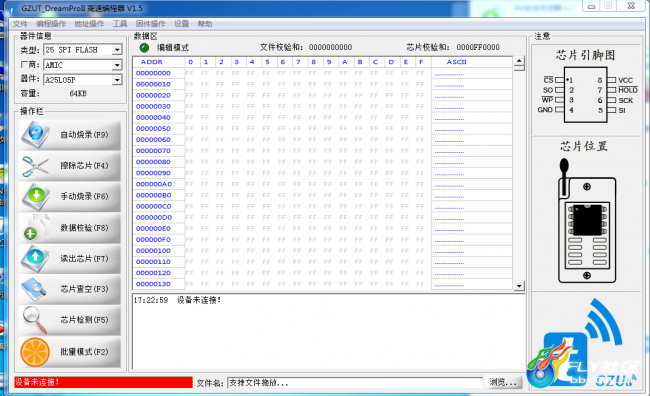This screenshot has width=650, height=396.
Task: Select the green download arrow 手动烧录 (F6)
Action: click(35, 197)
